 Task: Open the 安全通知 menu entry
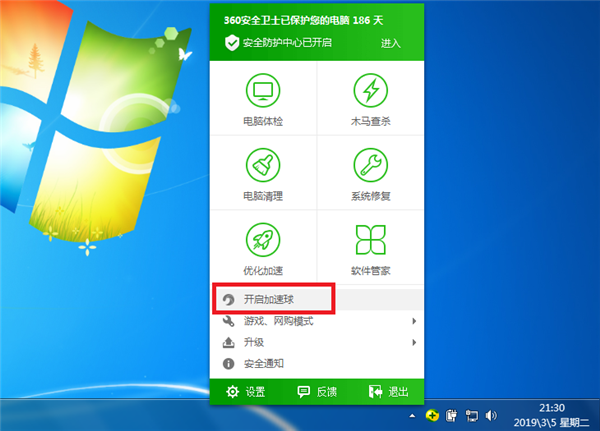[x=263, y=364]
